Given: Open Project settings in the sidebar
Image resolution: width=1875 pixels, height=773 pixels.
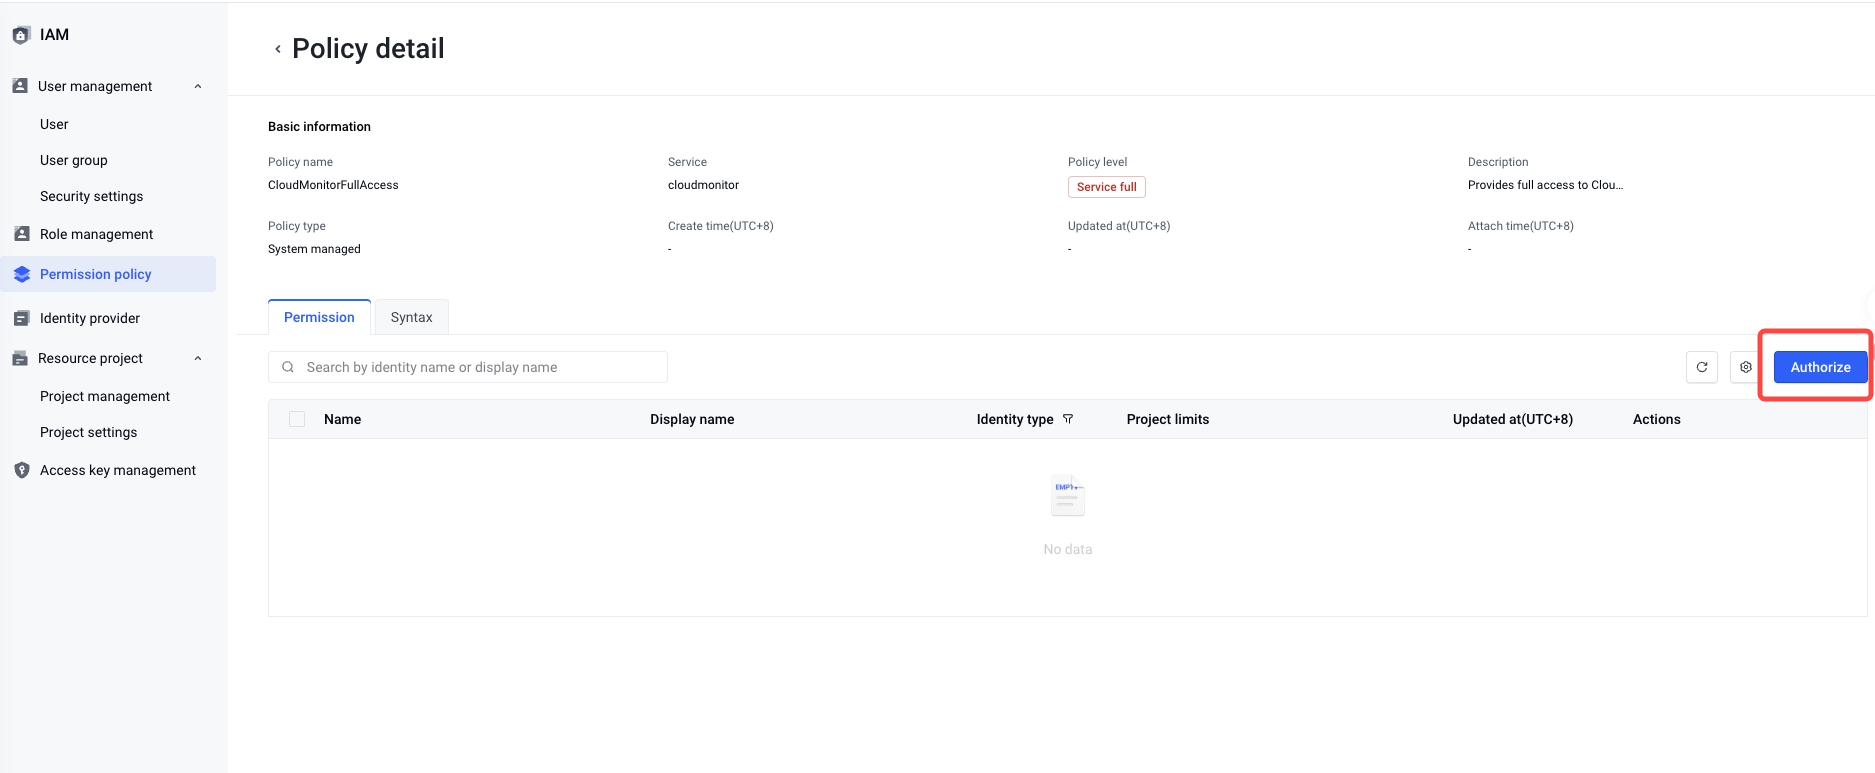Looking at the screenshot, I should (89, 432).
